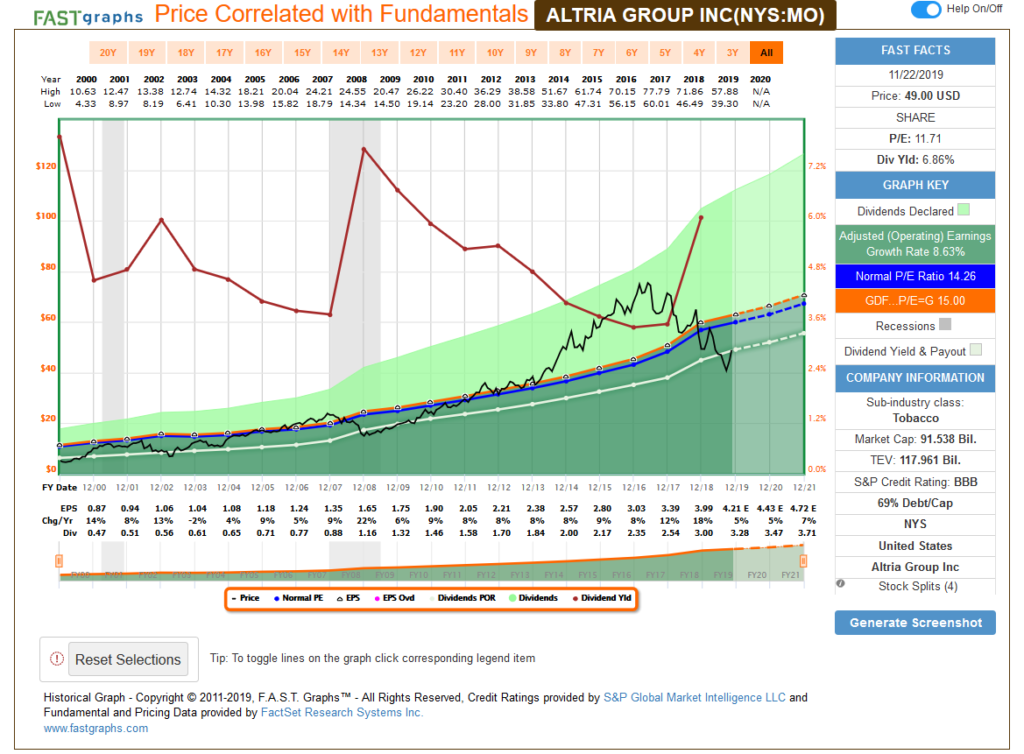The image size is (1024, 754).
Task: Click the FASTgraphs logo
Action: (x=88, y=17)
